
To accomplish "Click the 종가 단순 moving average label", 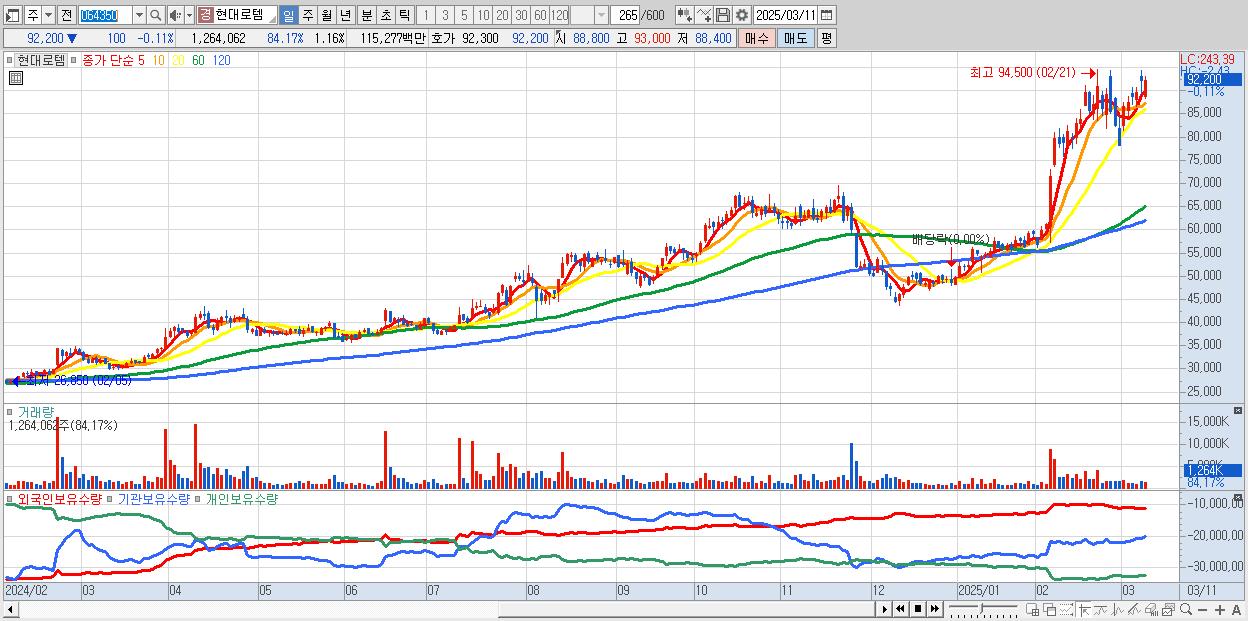I will click(x=109, y=60).
